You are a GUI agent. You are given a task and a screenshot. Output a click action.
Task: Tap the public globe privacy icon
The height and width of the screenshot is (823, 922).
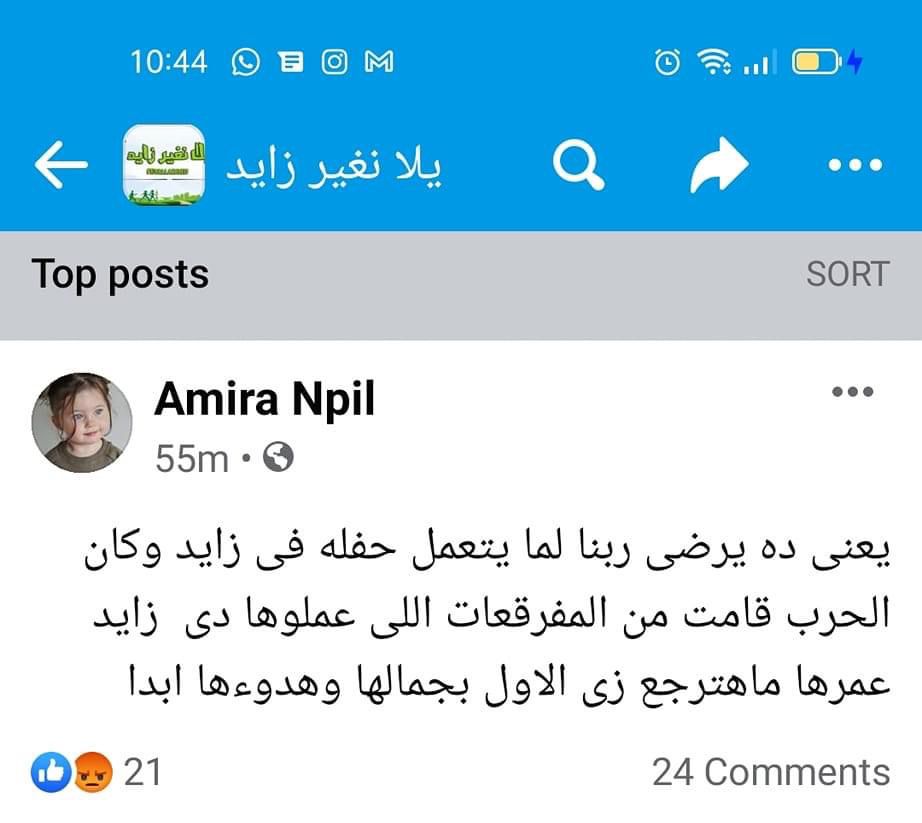coord(278,458)
